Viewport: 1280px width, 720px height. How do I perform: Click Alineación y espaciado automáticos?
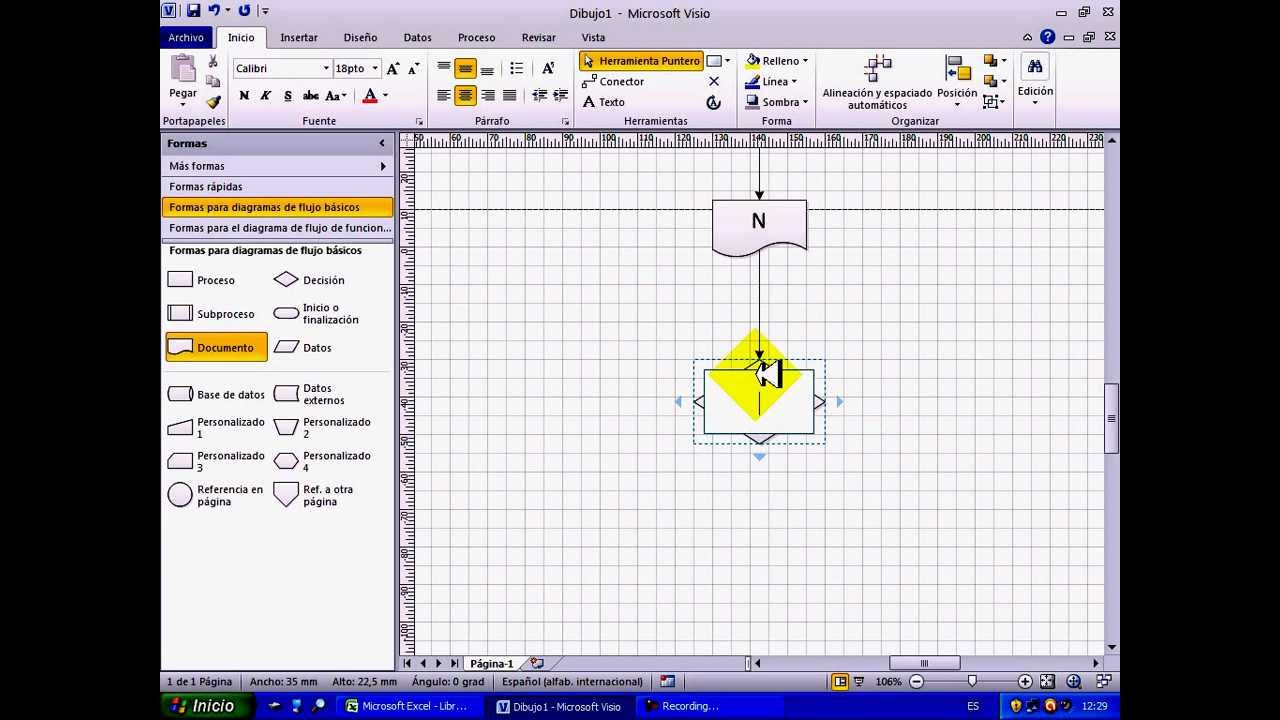pyautogui.click(x=877, y=83)
